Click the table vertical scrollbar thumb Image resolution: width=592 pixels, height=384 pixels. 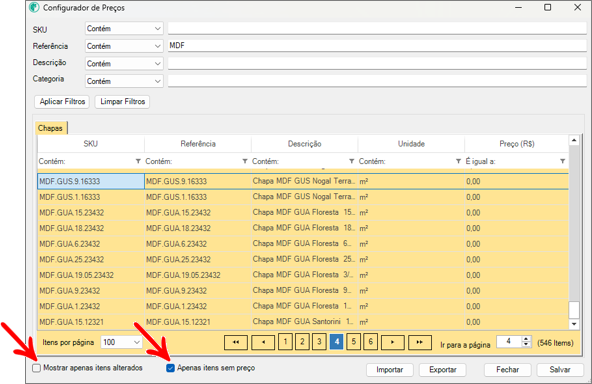click(x=574, y=310)
